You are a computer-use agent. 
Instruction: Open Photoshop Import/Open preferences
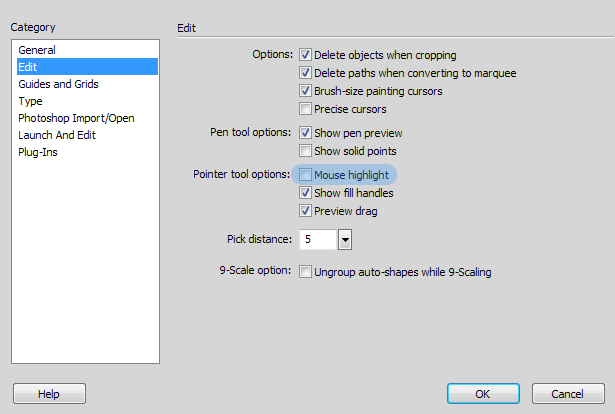coord(76,118)
